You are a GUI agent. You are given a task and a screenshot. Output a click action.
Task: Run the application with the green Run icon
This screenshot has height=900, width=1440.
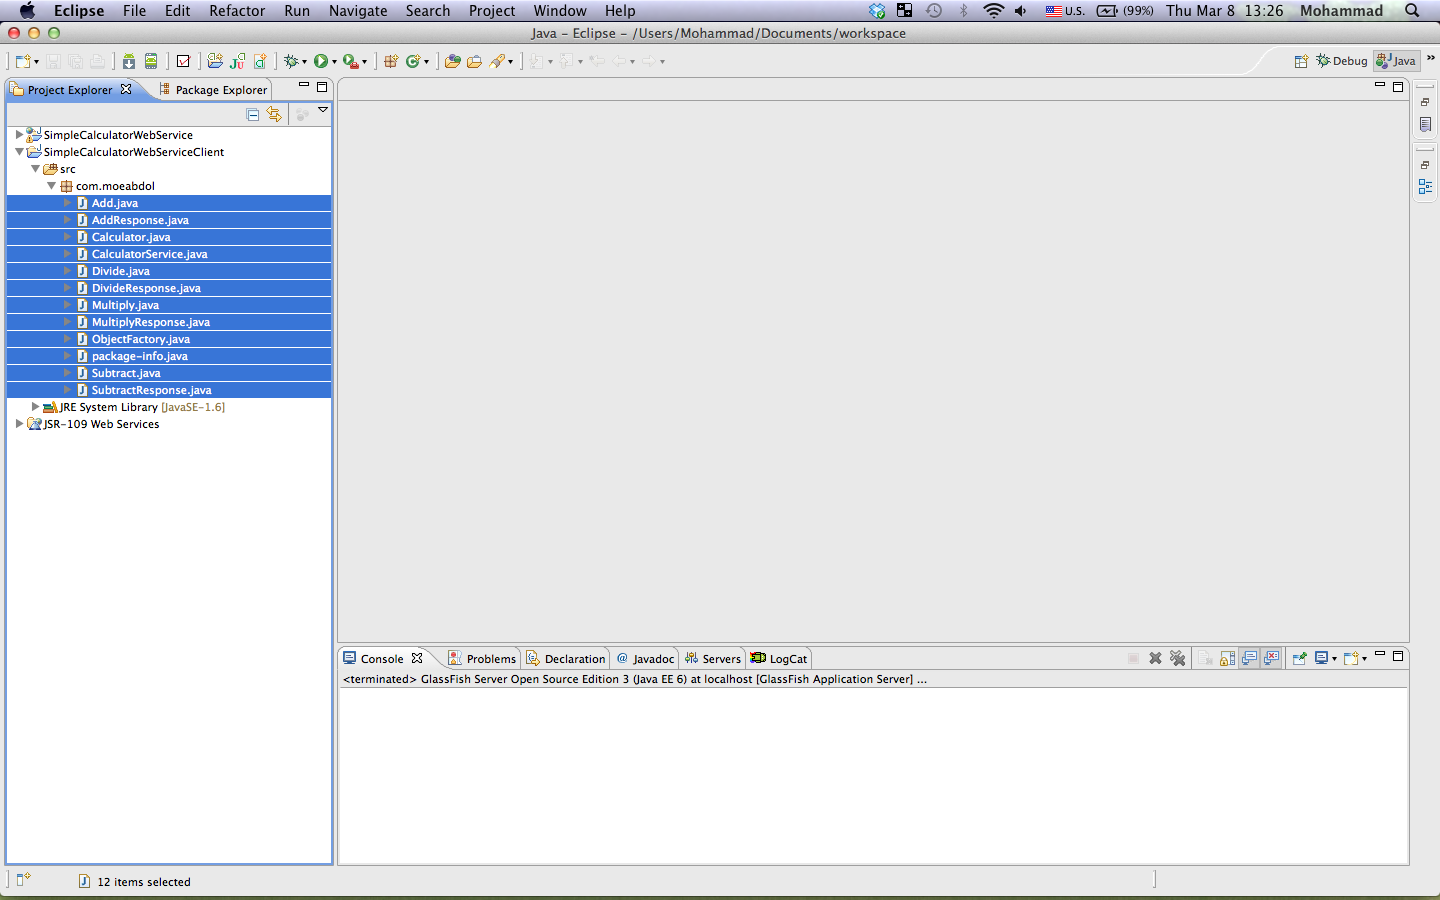pos(322,61)
